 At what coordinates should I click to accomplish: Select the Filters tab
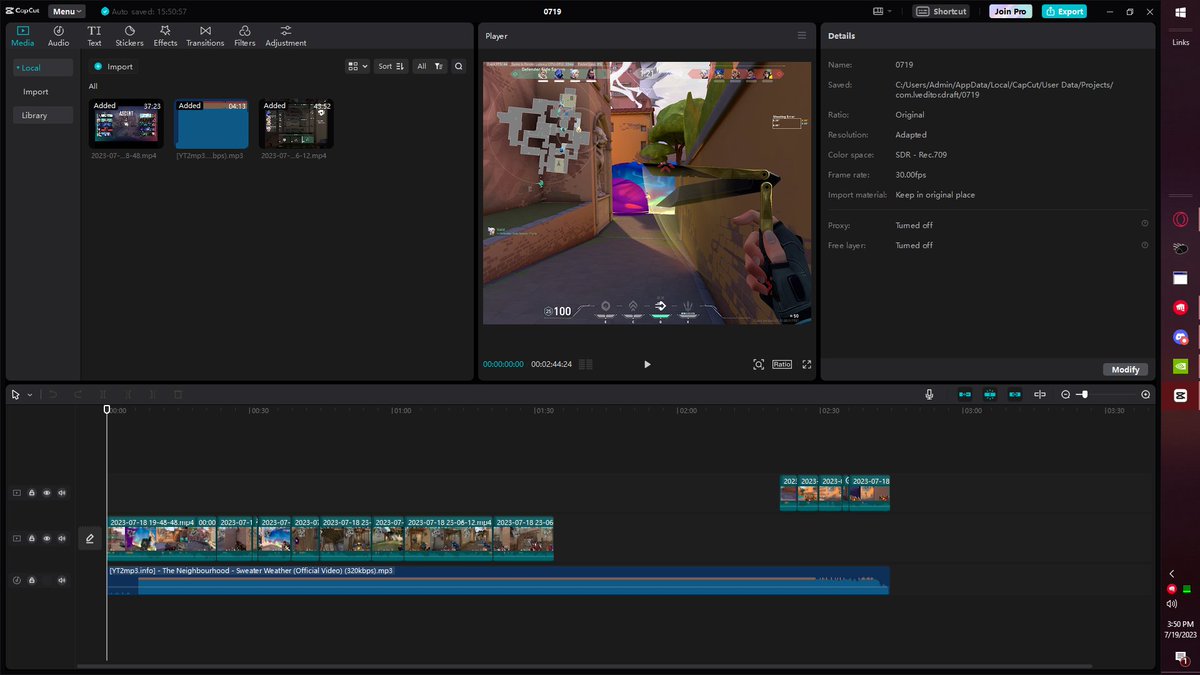pos(245,36)
